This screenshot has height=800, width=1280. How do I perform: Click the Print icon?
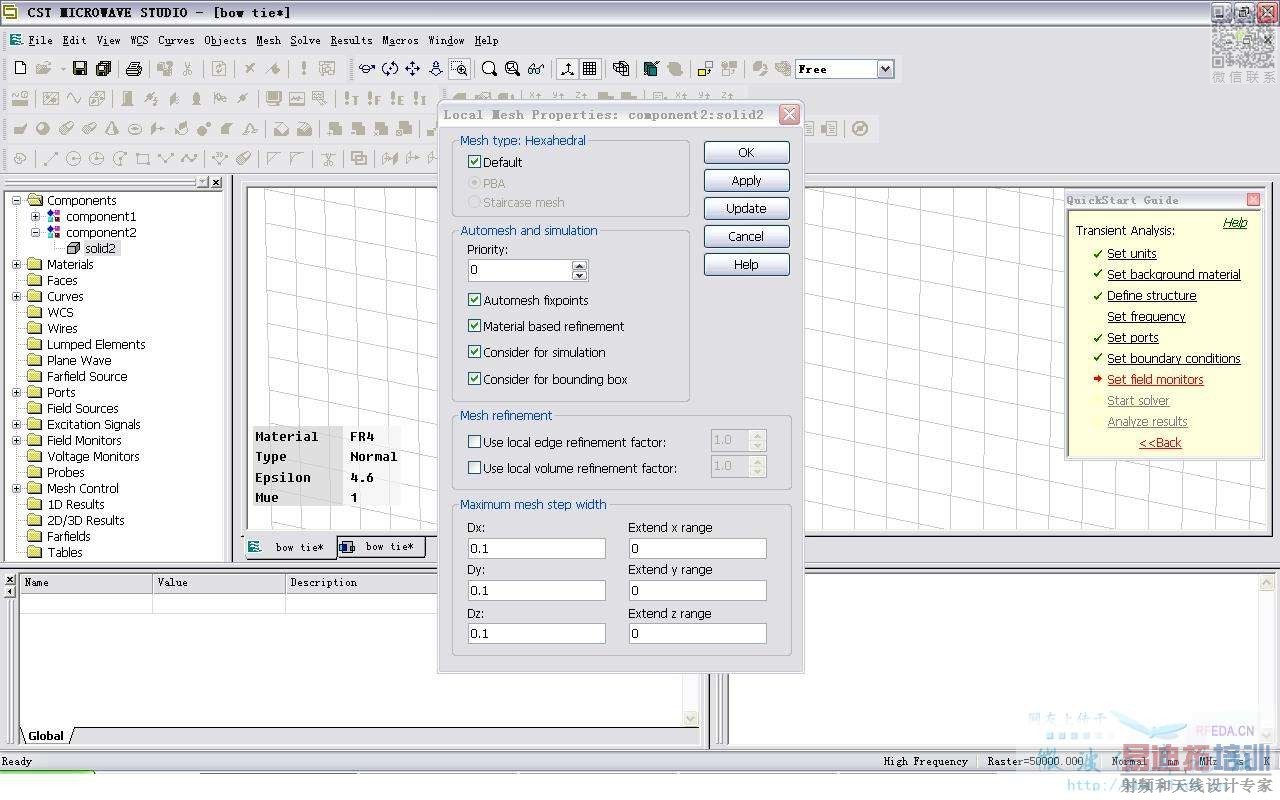pos(134,69)
